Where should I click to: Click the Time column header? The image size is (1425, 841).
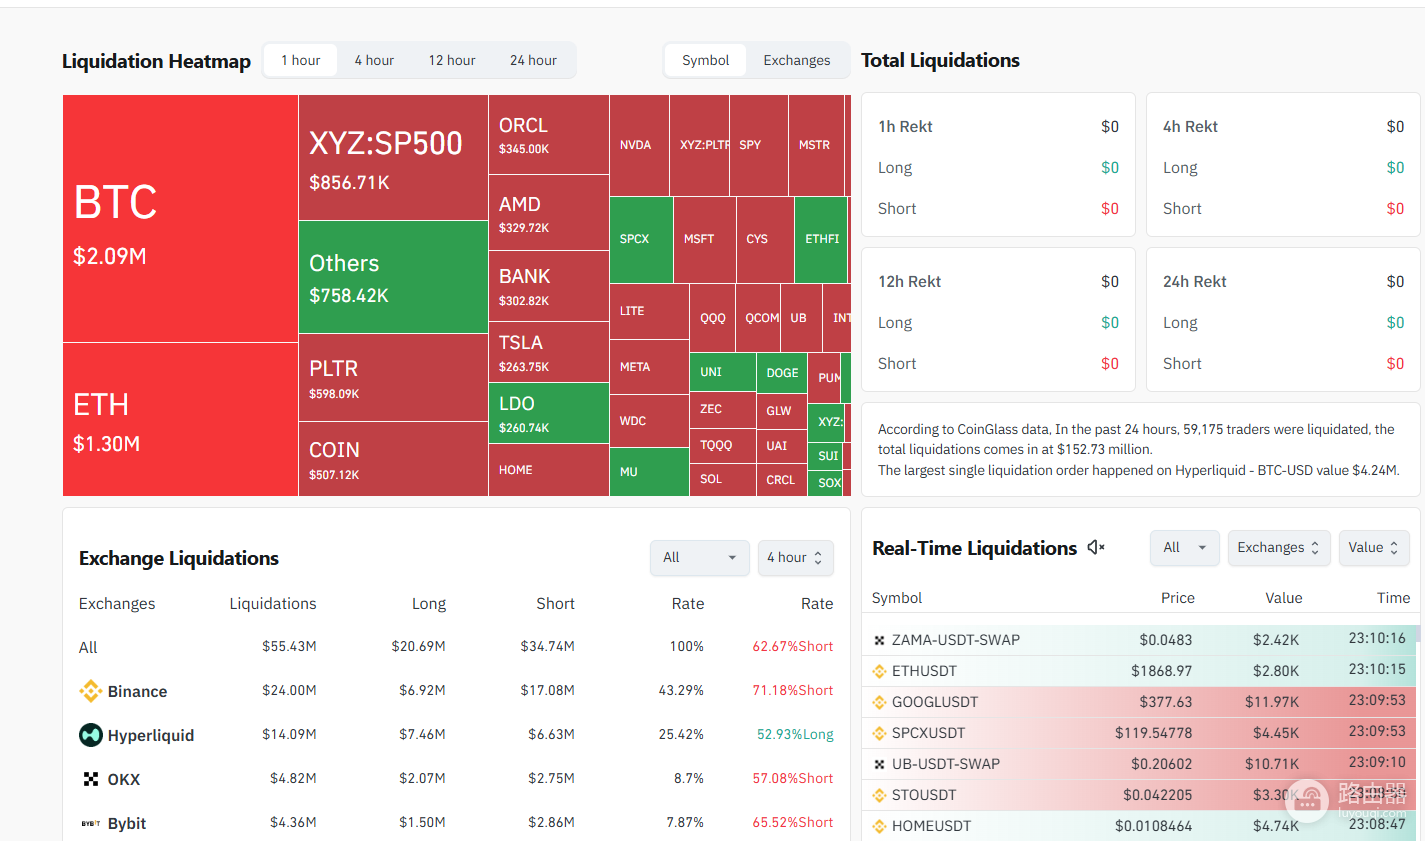(x=1393, y=598)
